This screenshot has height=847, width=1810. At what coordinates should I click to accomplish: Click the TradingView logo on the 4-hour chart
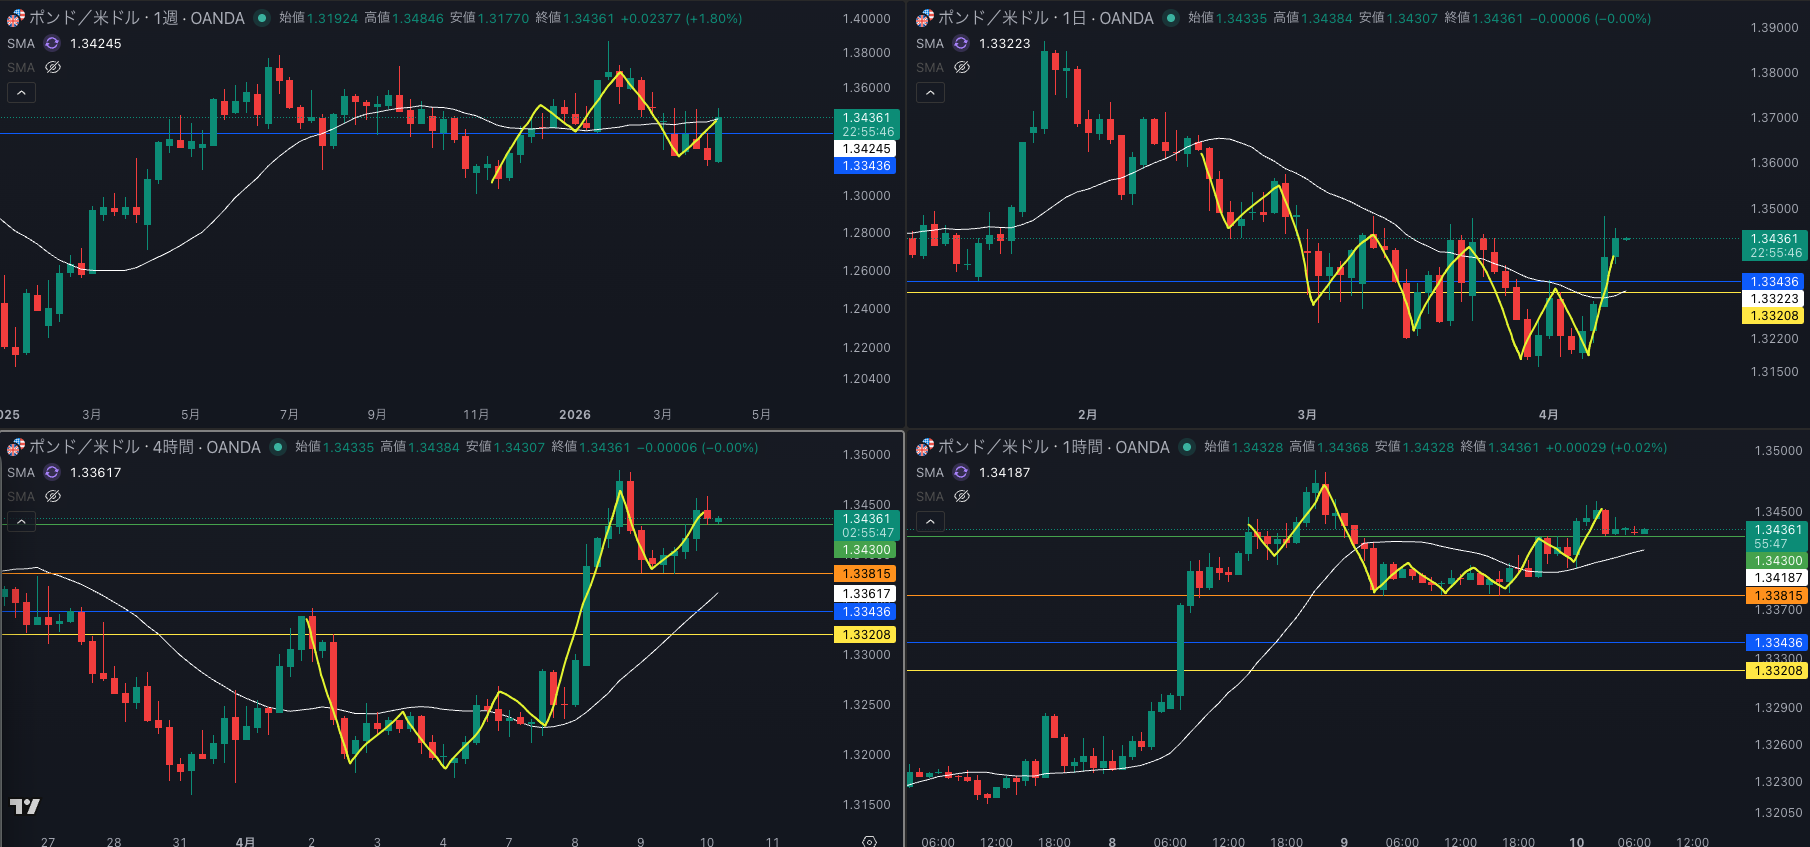[25, 806]
